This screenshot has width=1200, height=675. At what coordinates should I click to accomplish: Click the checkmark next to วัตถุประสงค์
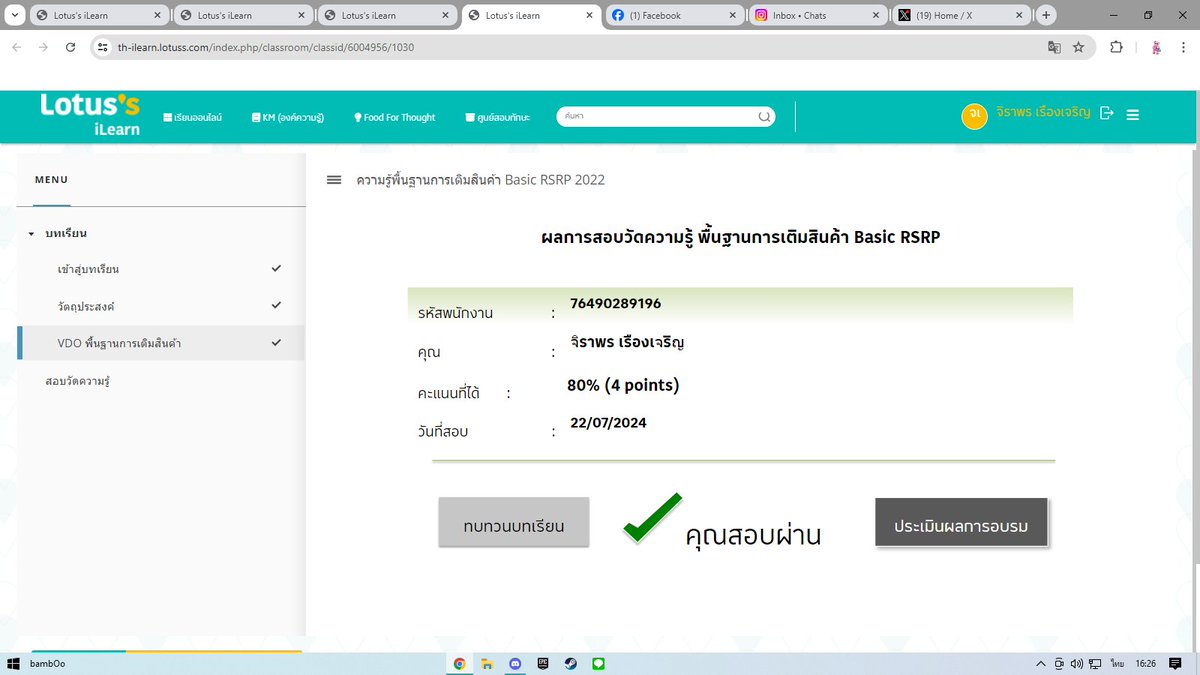276,305
